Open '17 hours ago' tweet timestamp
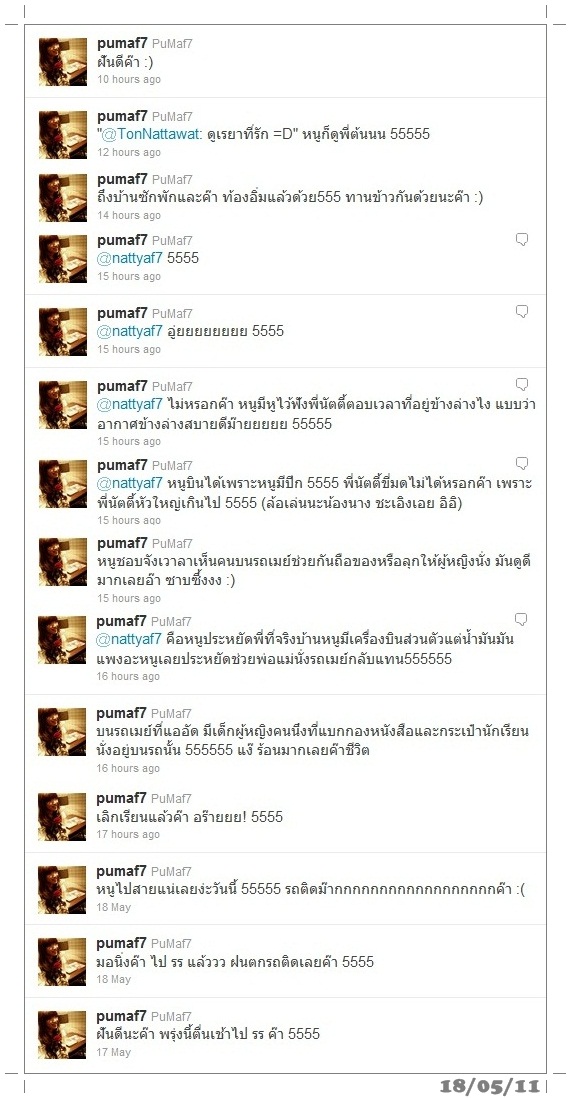This screenshot has width=571, height=1098. pos(128,835)
